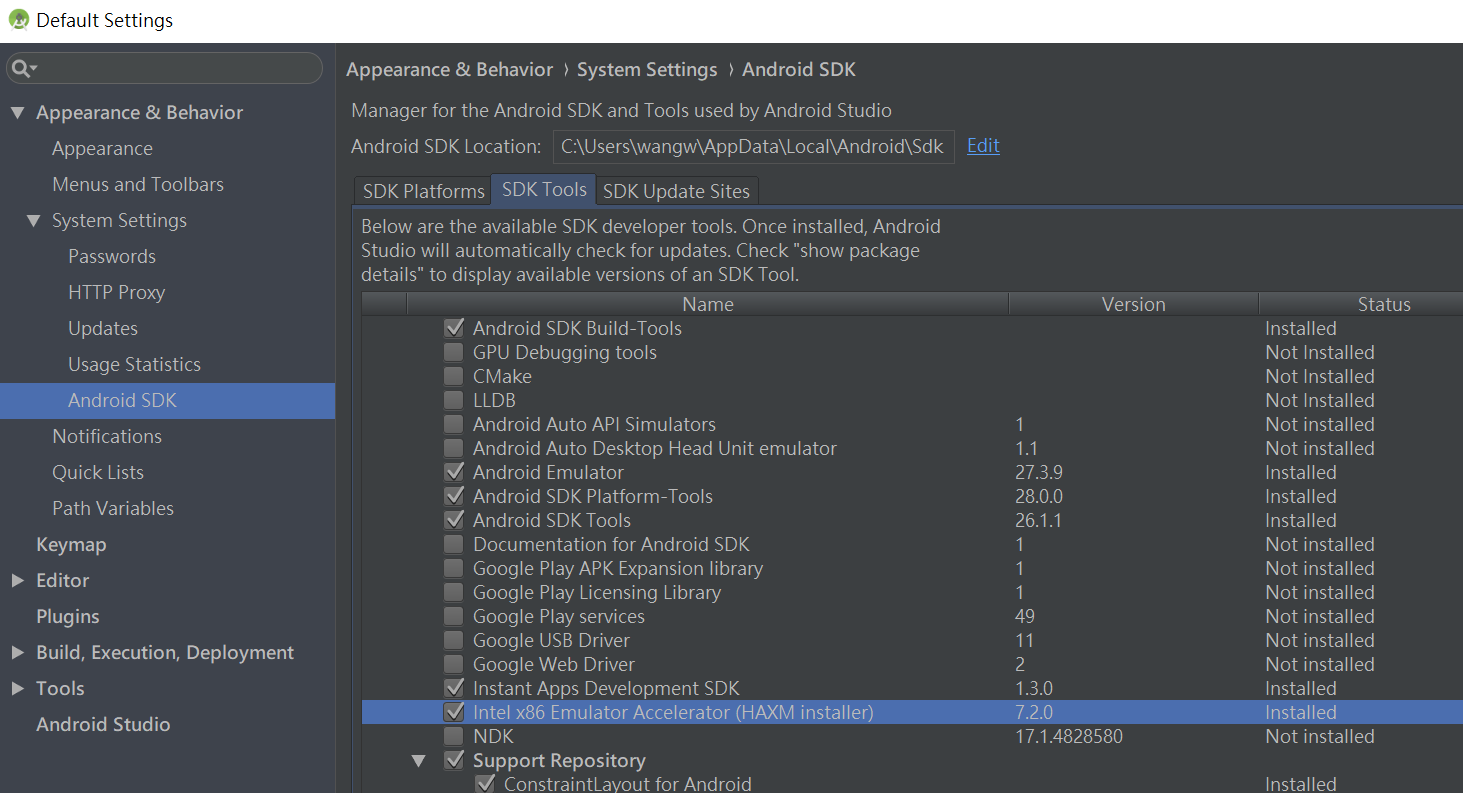The width and height of the screenshot is (1463, 793).
Task: Click version 26.1.1 cell
Action: tap(1038, 520)
